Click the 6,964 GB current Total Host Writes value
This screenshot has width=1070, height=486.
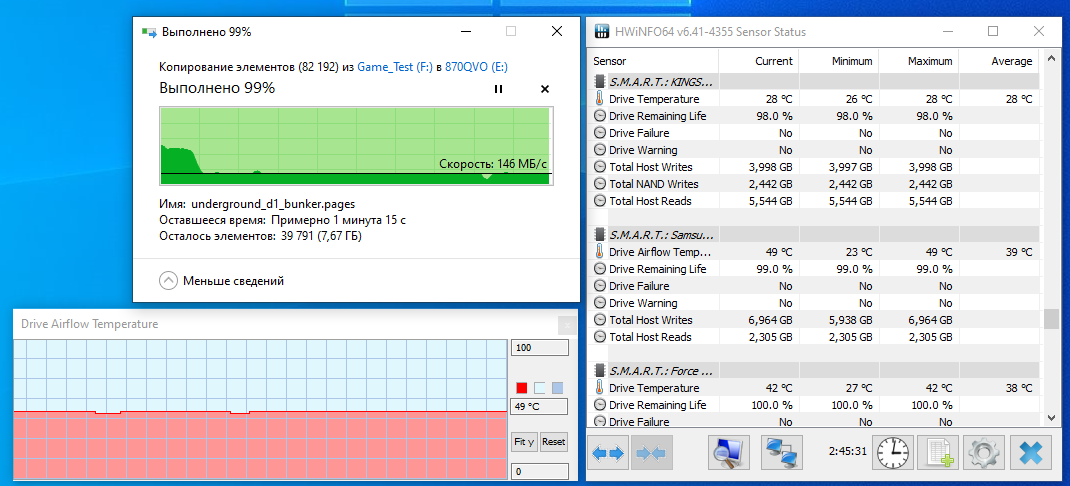click(768, 319)
